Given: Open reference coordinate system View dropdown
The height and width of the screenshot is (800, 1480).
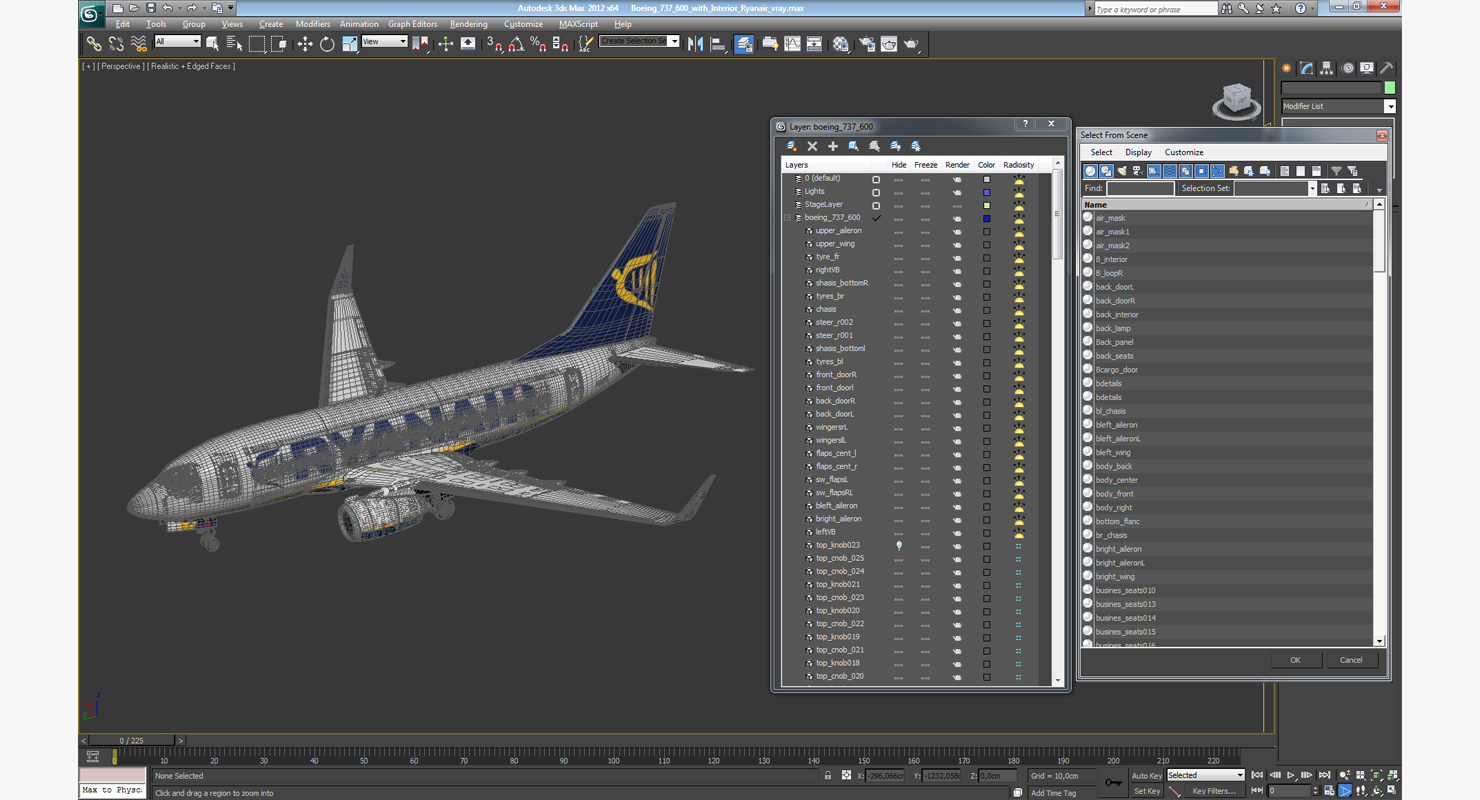Looking at the screenshot, I should coord(384,42).
